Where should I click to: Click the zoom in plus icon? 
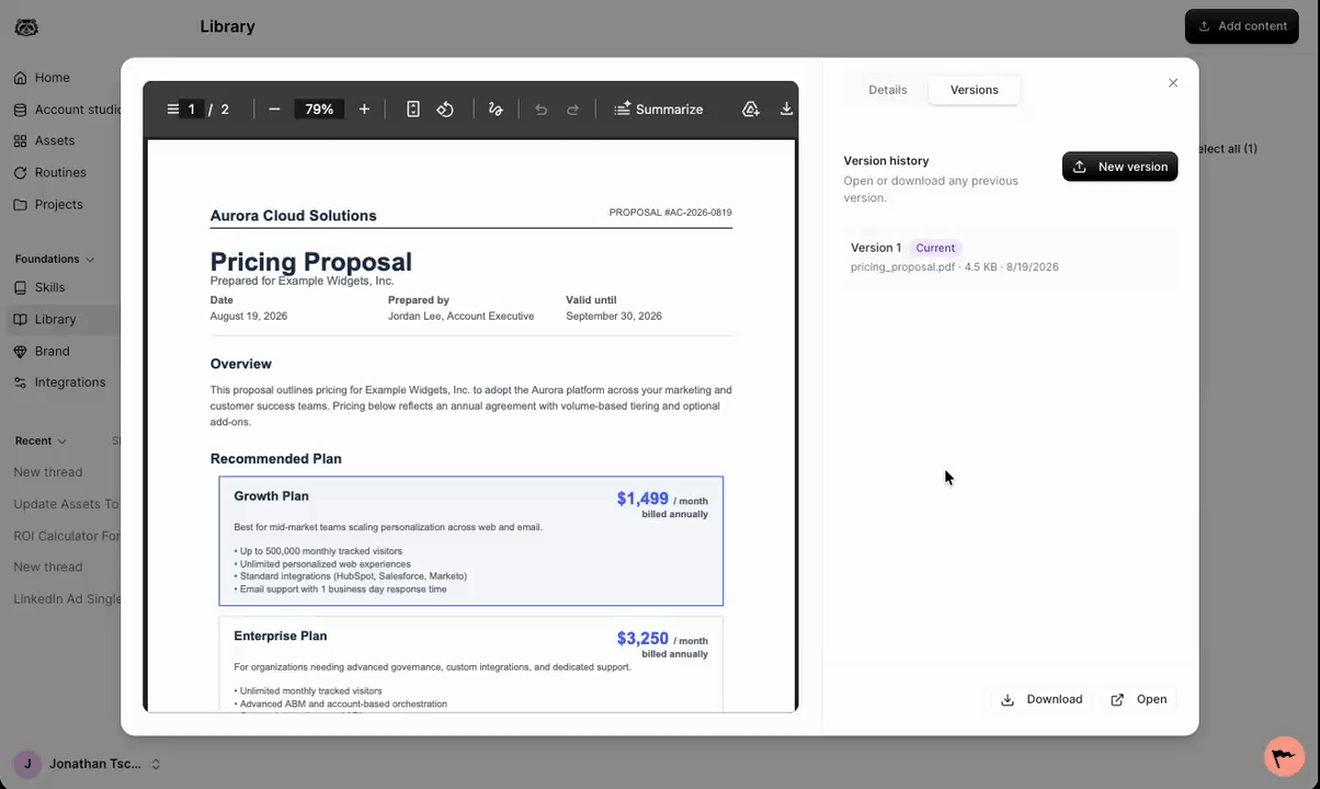coord(364,109)
